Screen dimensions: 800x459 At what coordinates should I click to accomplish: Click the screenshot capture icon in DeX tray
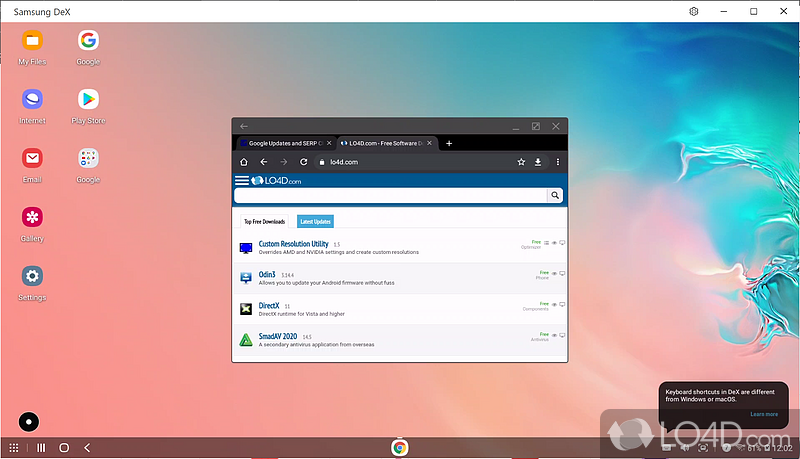point(703,448)
